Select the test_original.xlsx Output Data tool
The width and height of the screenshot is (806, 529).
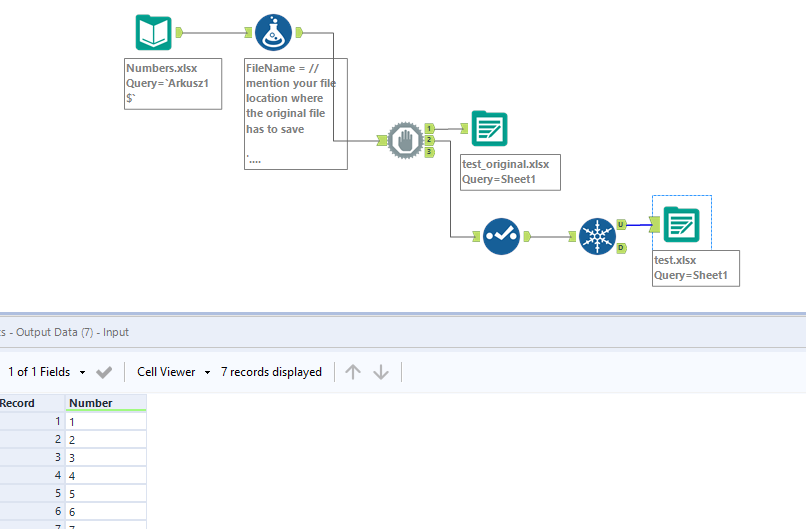click(x=489, y=129)
